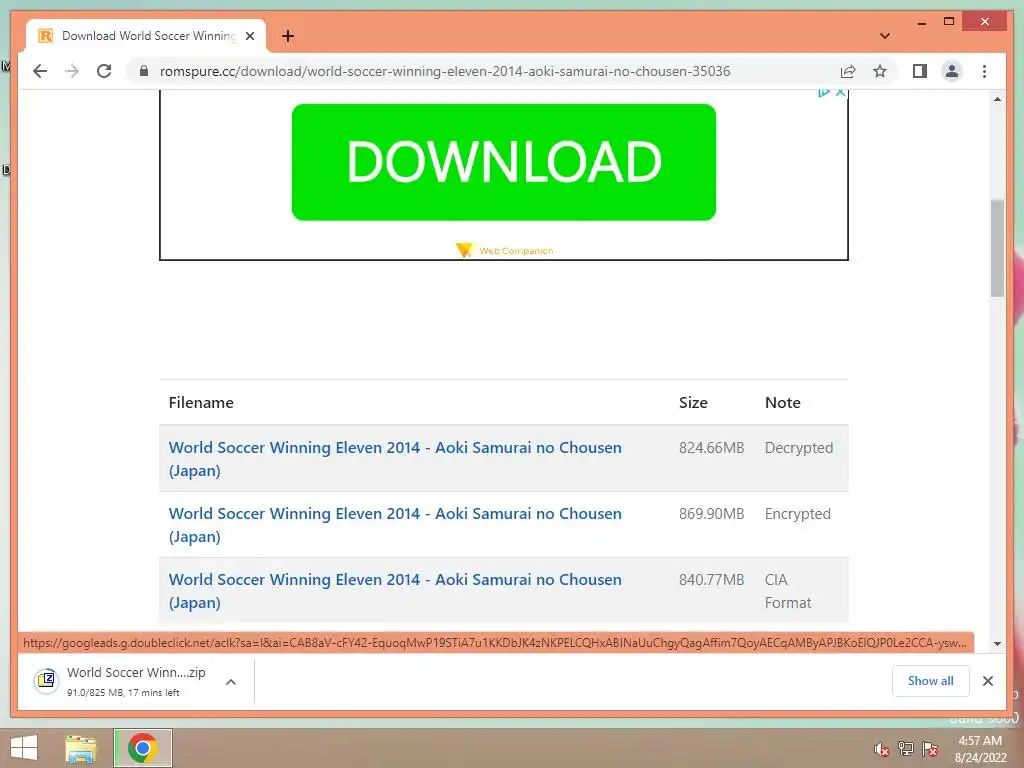Minimize the Chrome window
This screenshot has width=1024, height=768.
[x=922, y=22]
